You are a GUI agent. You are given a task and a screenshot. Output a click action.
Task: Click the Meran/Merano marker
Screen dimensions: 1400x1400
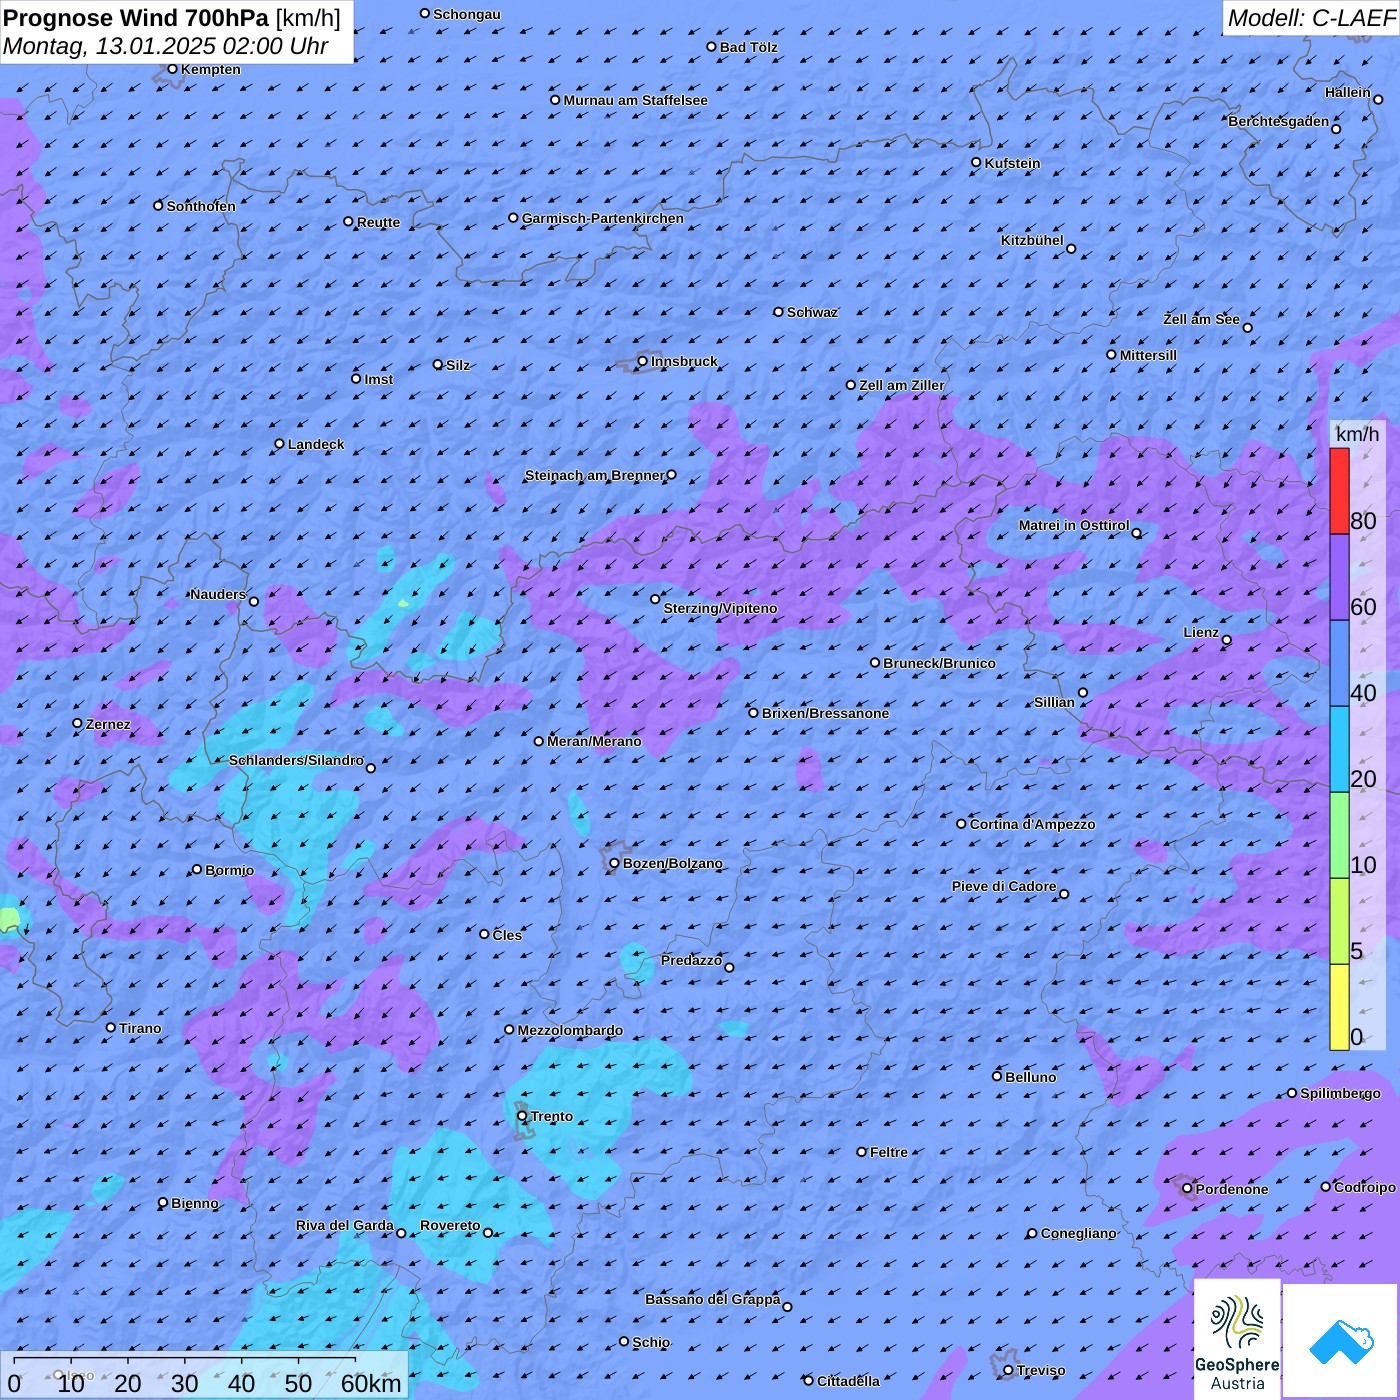coord(539,741)
